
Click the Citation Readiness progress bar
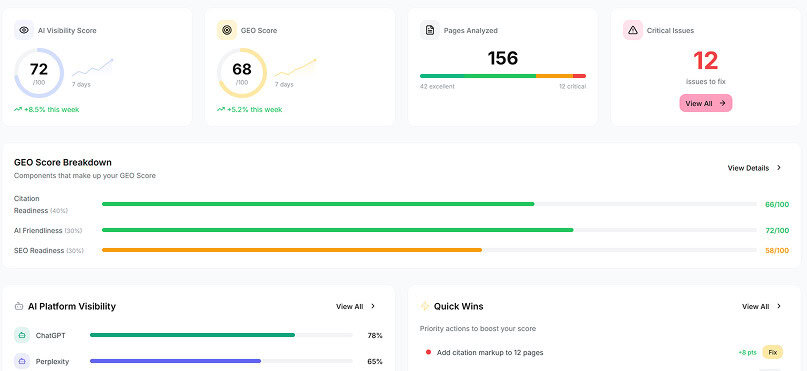click(x=429, y=204)
